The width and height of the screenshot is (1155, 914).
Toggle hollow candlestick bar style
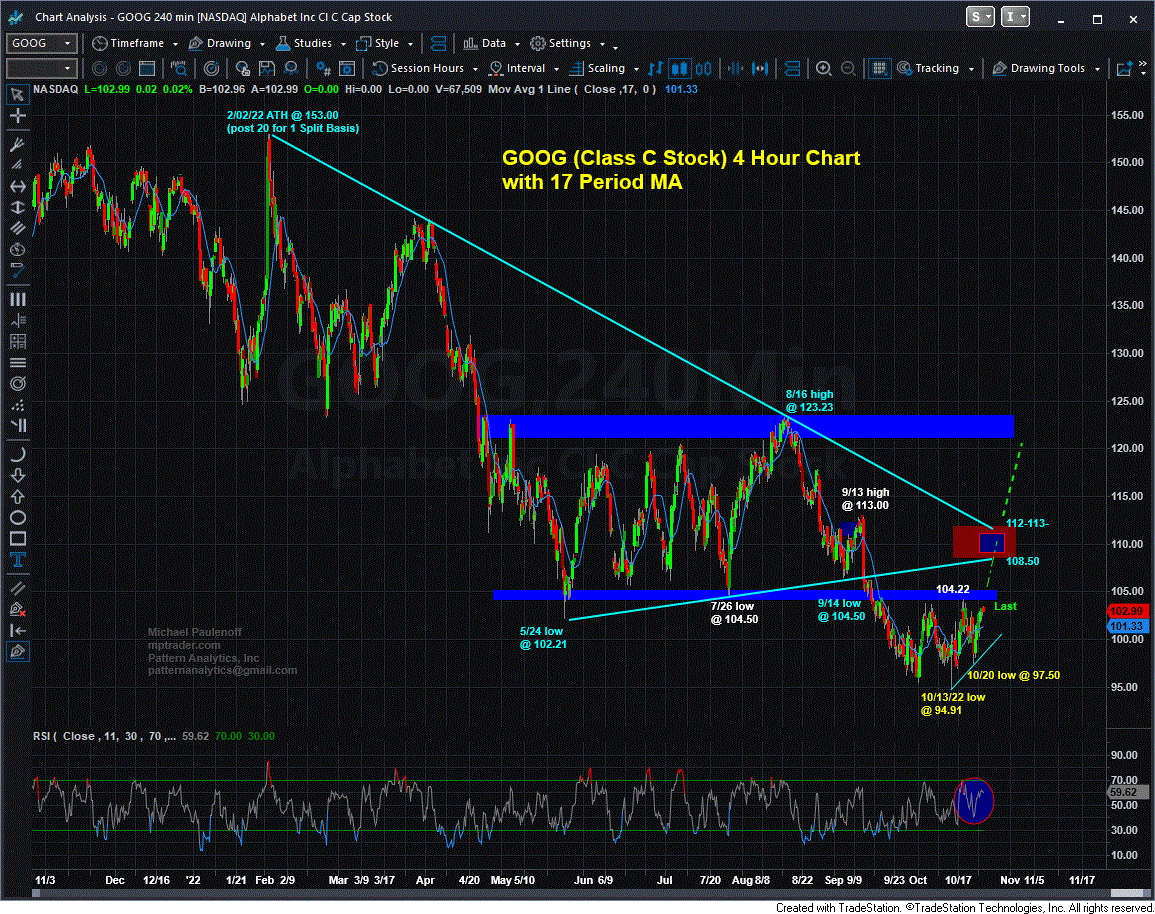coord(704,68)
